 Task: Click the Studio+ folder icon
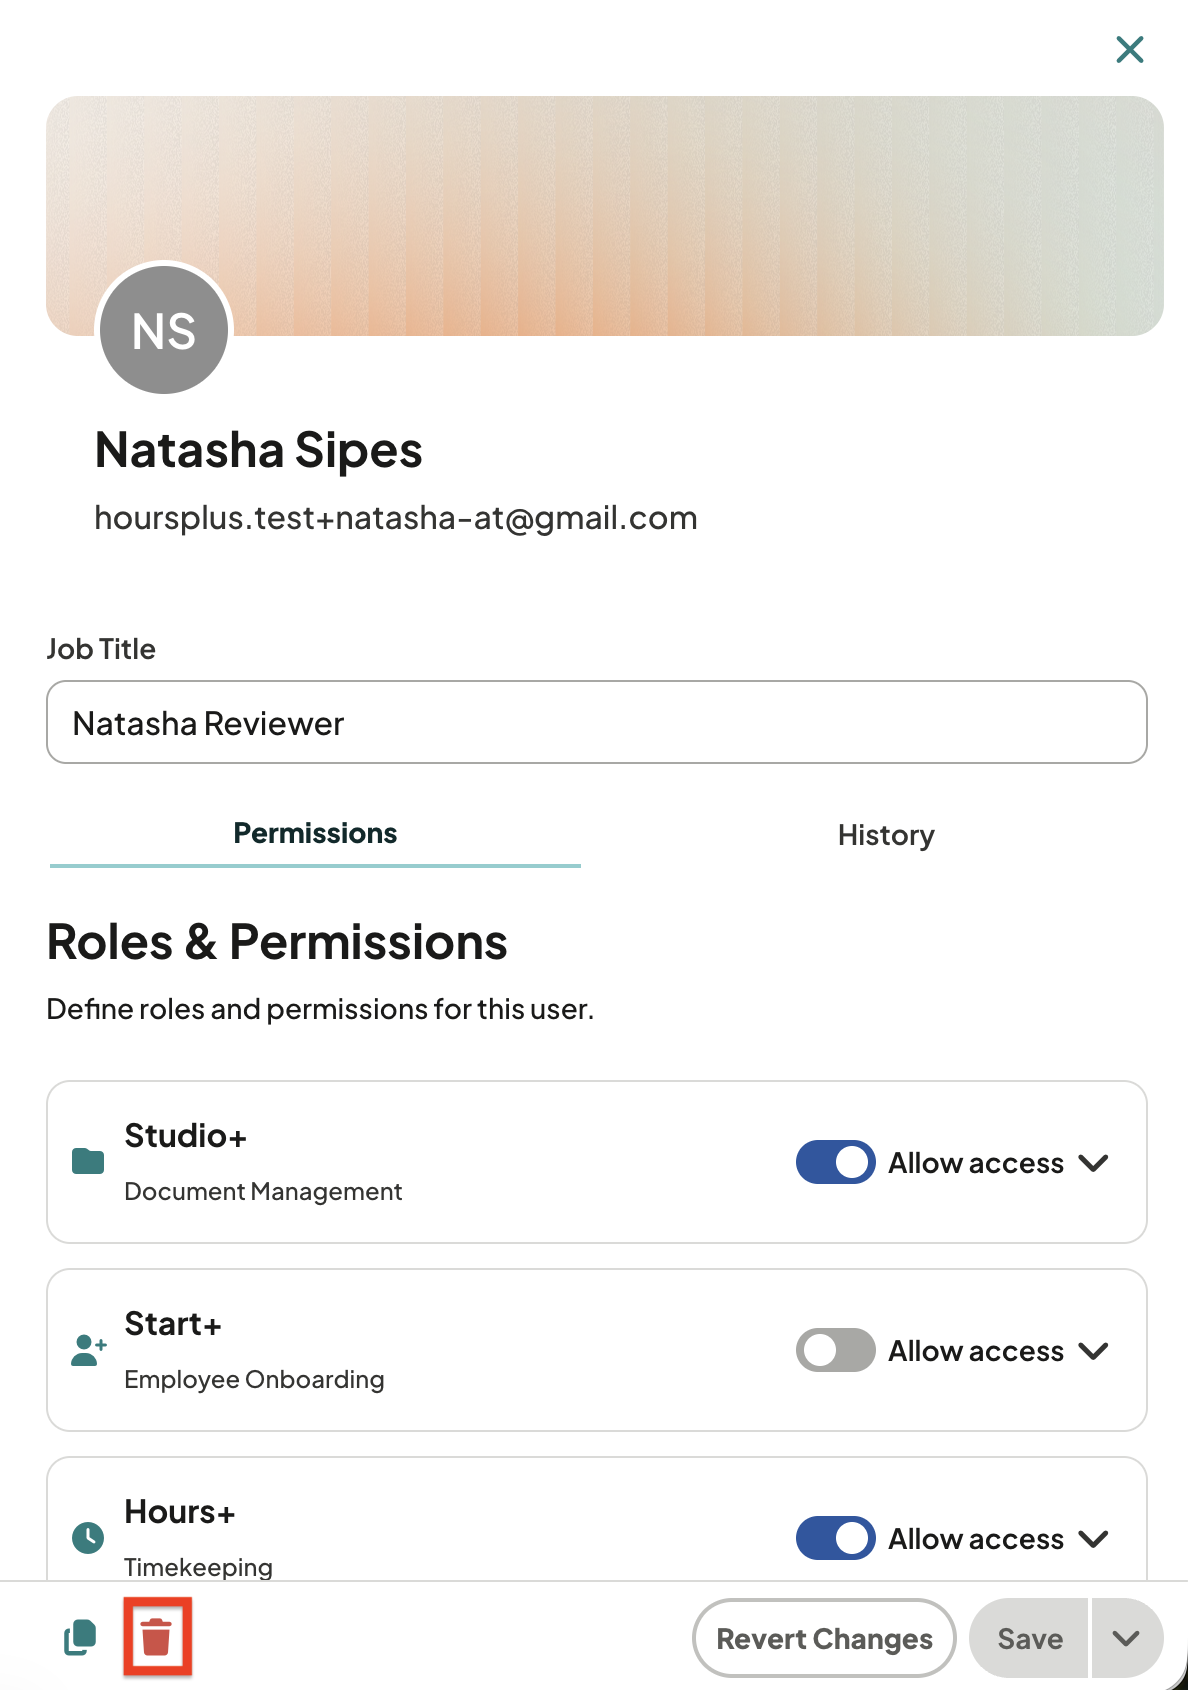click(x=88, y=1161)
